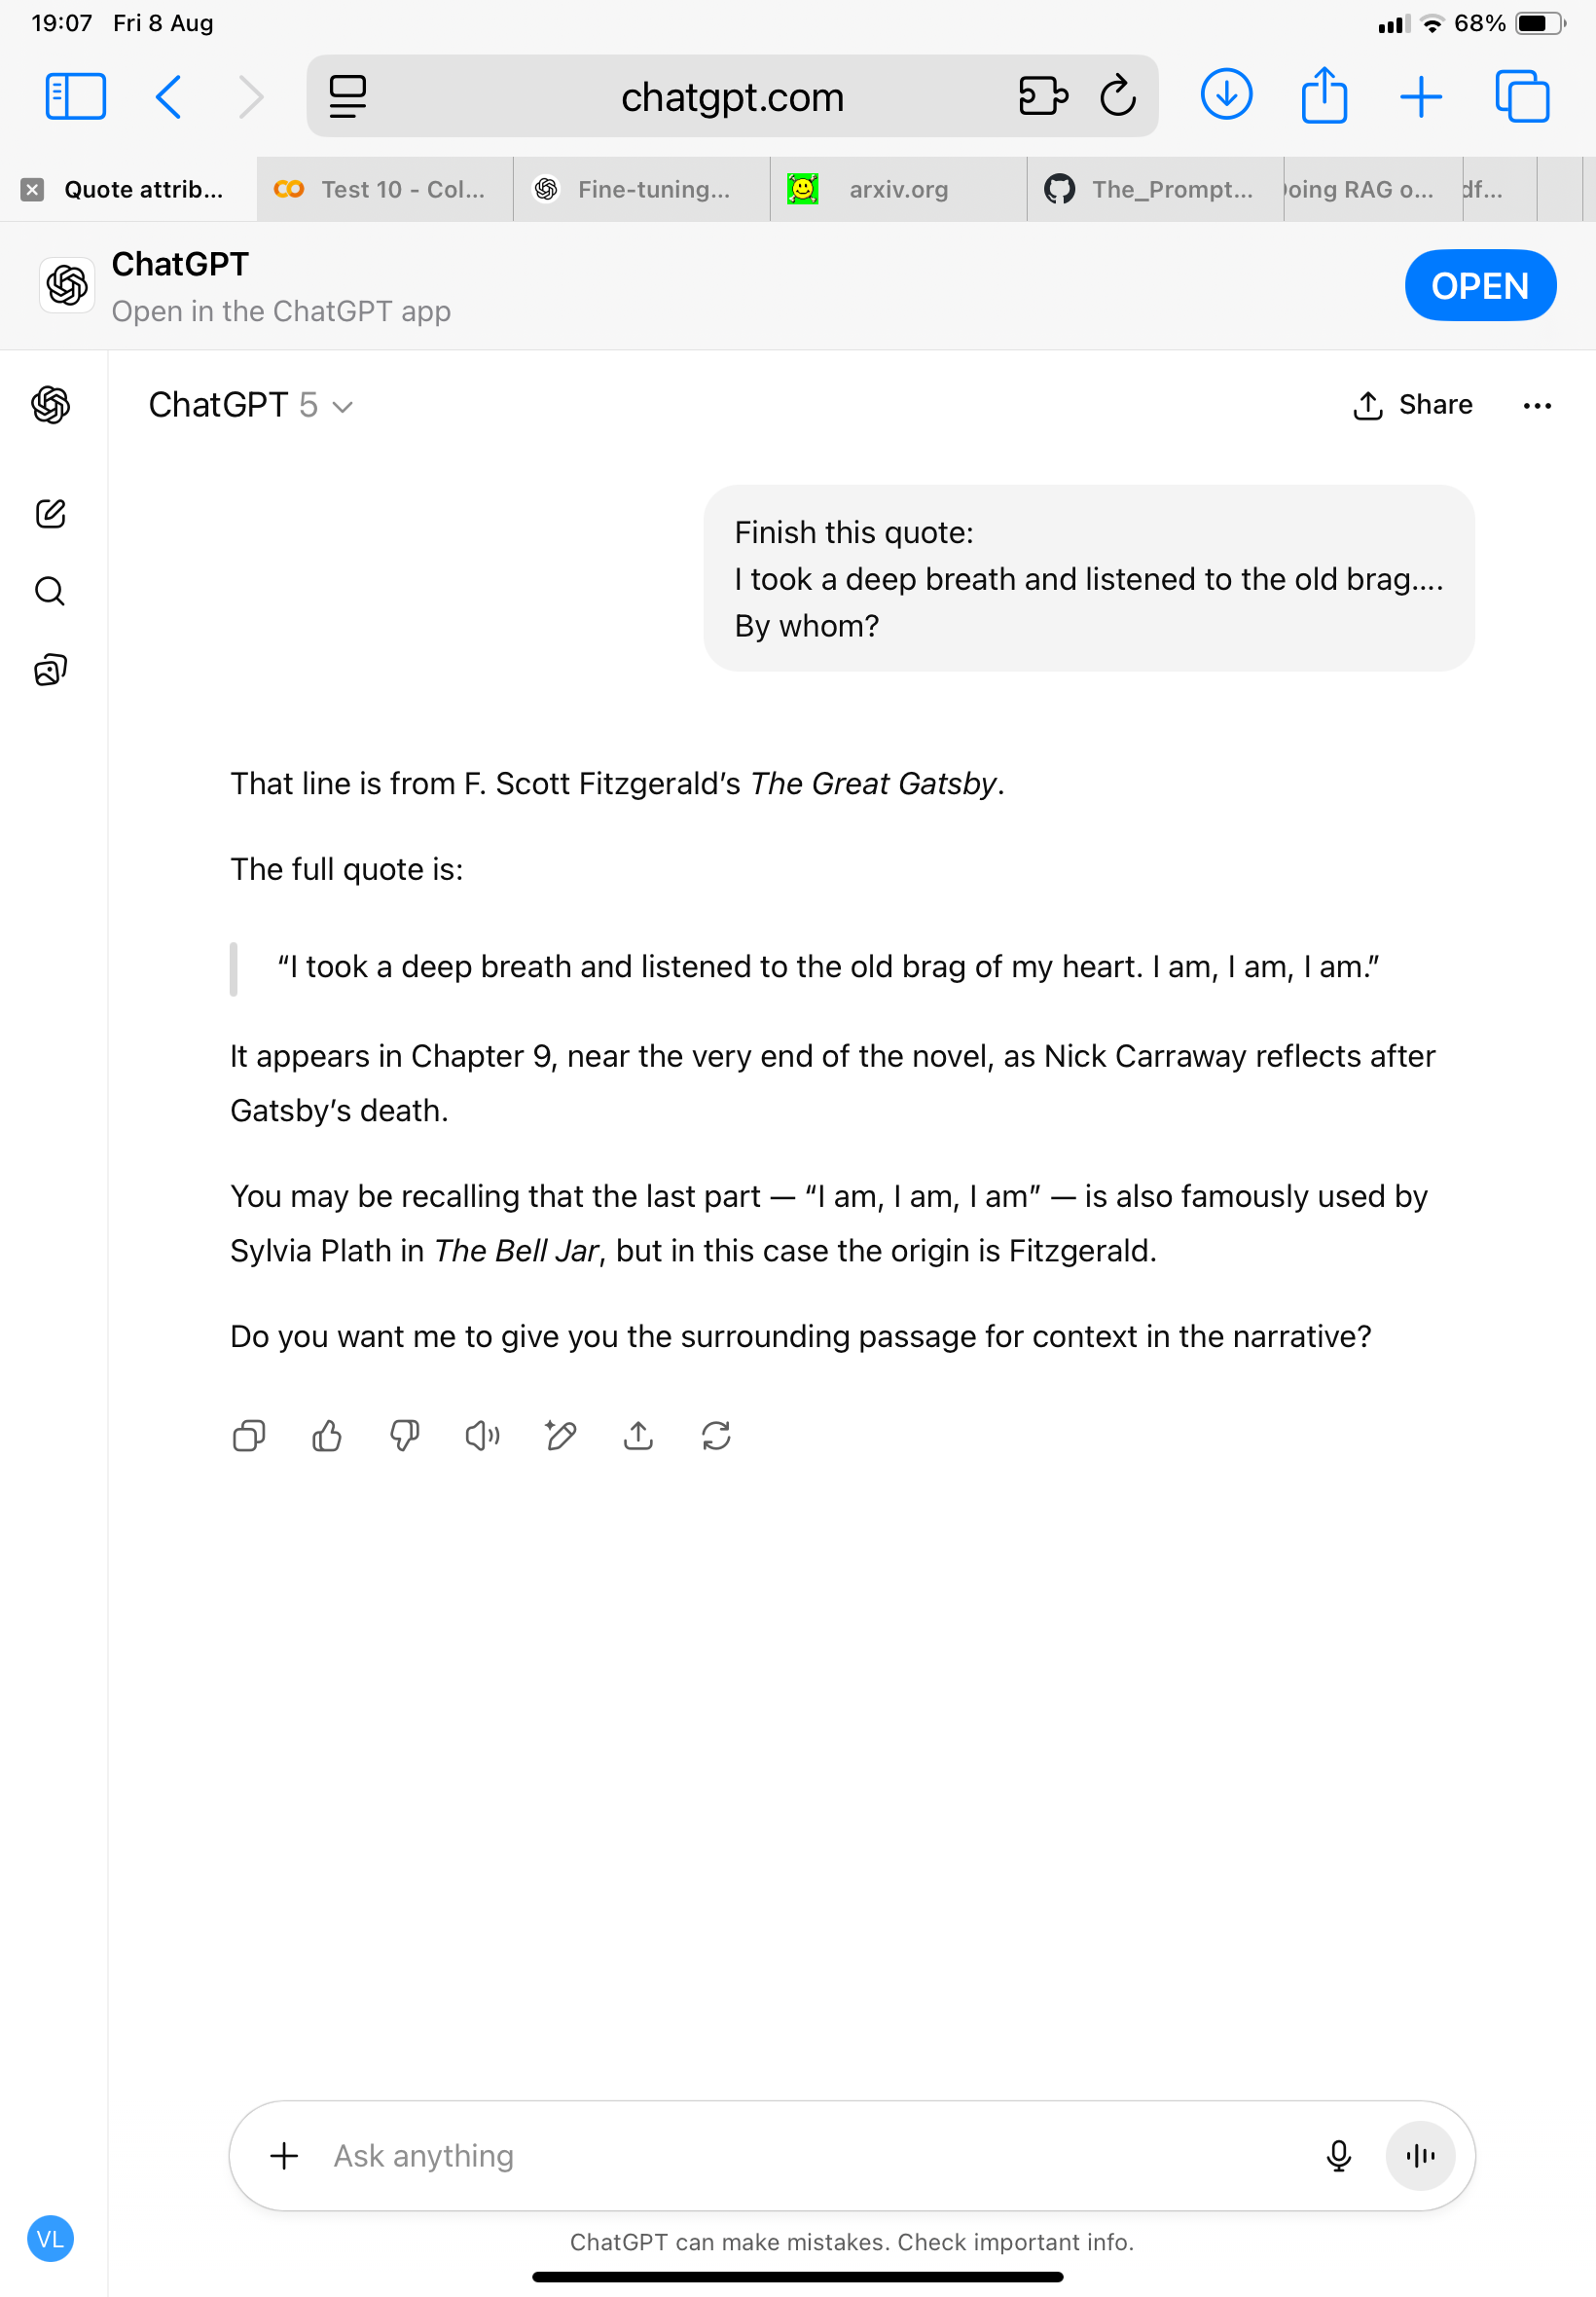Reload the page in Safari

(x=1117, y=96)
